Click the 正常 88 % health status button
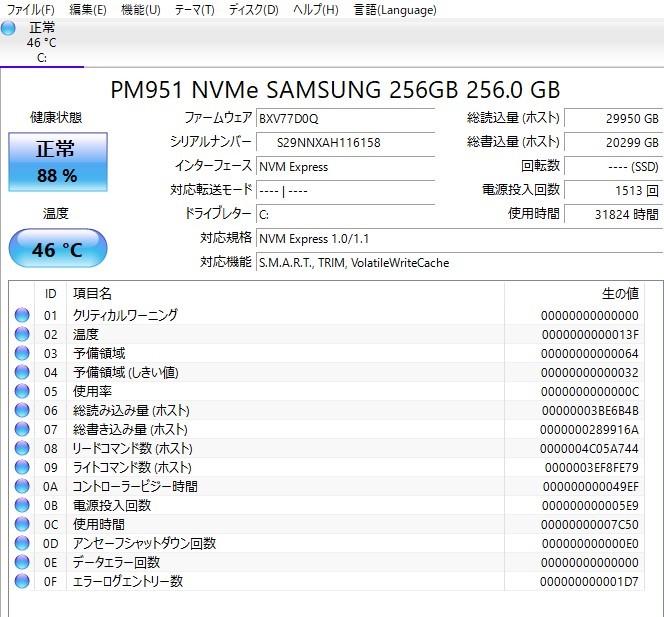The image size is (664, 617). pos(58,162)
